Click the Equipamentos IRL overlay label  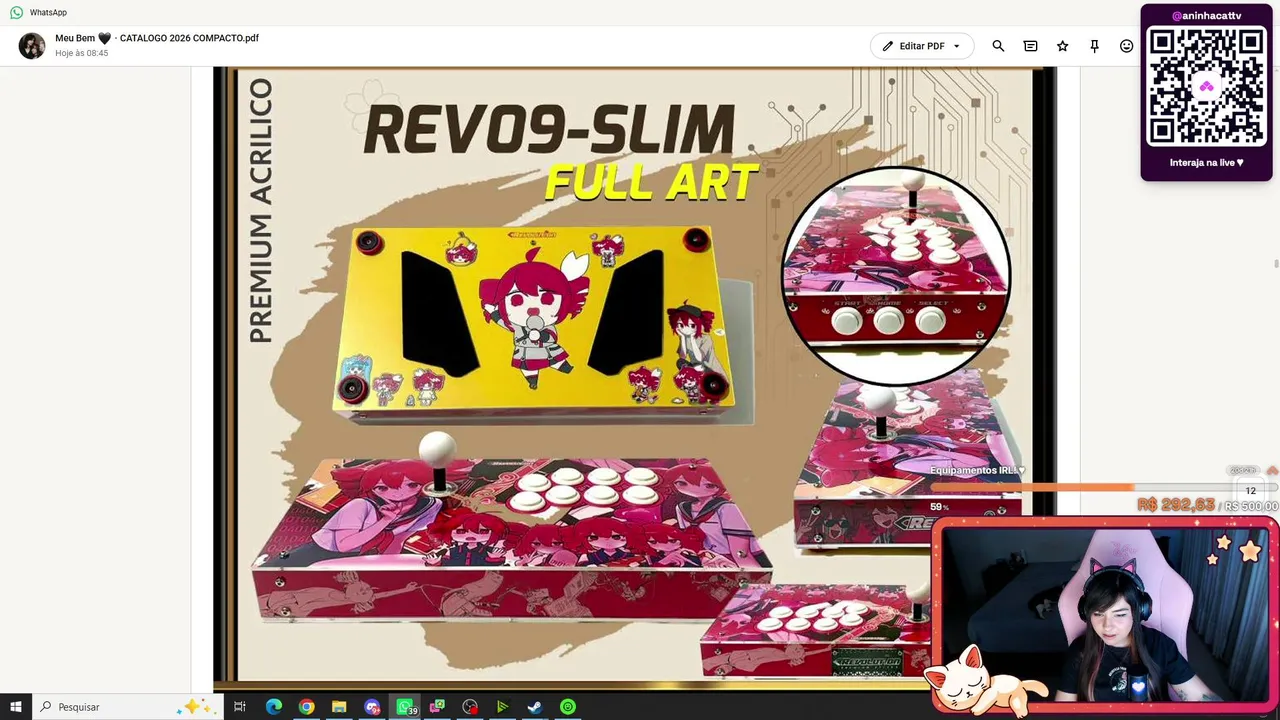pyautogui.click(x=977, y=470)
